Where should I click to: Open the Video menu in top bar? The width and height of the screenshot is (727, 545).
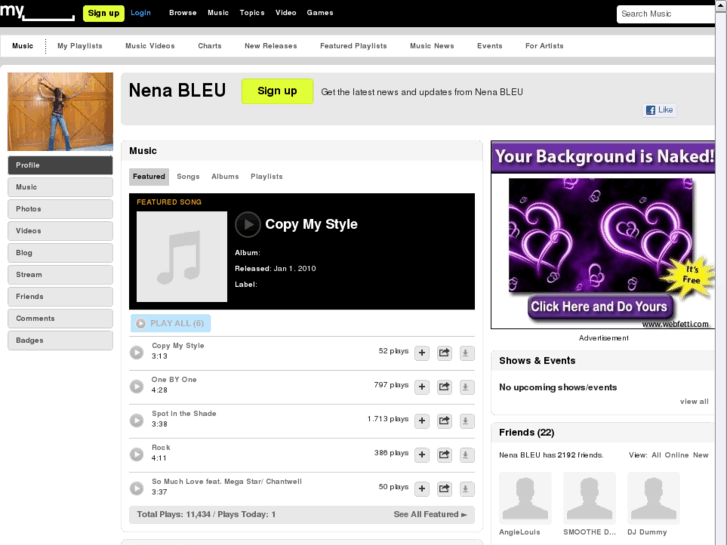point(286,13)
